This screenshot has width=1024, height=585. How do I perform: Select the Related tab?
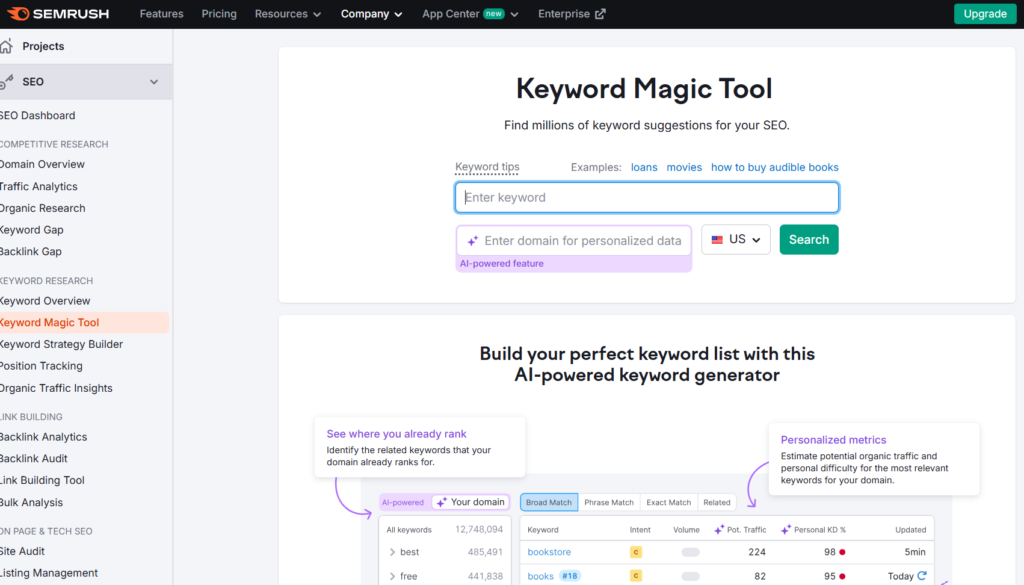pyautogui.click(x=716, y=502)
